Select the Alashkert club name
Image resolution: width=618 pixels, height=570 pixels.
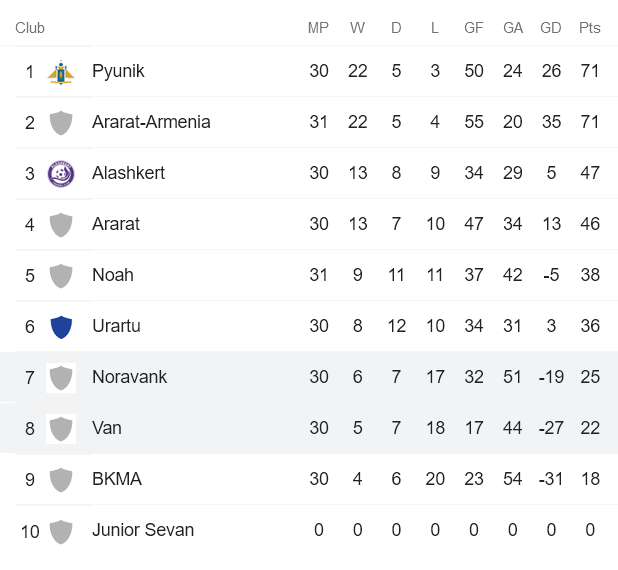pyautogui.click(x=128, y=173)
